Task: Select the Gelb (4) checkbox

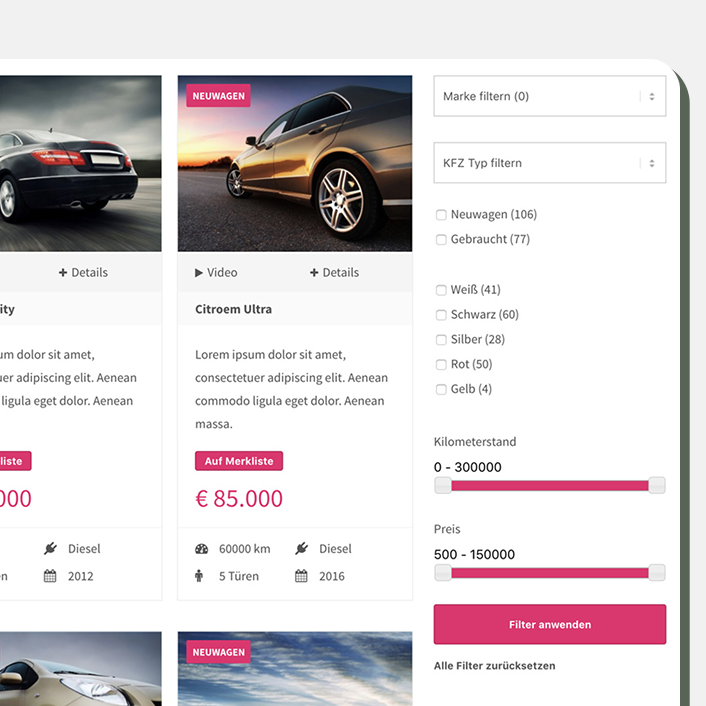Action: coord(441,389)
